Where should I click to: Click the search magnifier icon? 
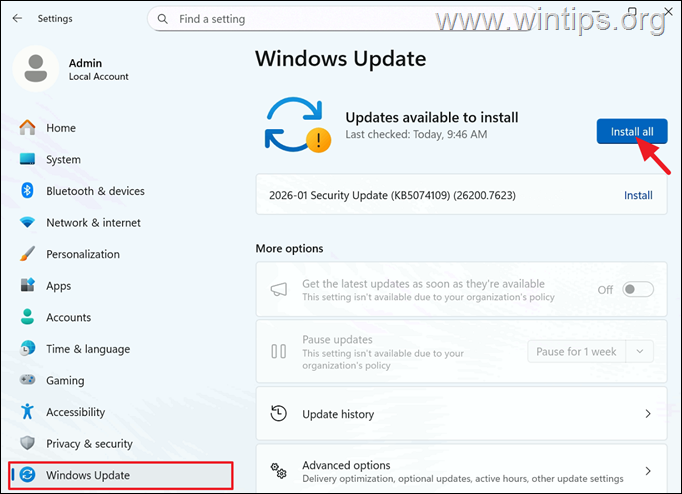click(x=162, y=19)
